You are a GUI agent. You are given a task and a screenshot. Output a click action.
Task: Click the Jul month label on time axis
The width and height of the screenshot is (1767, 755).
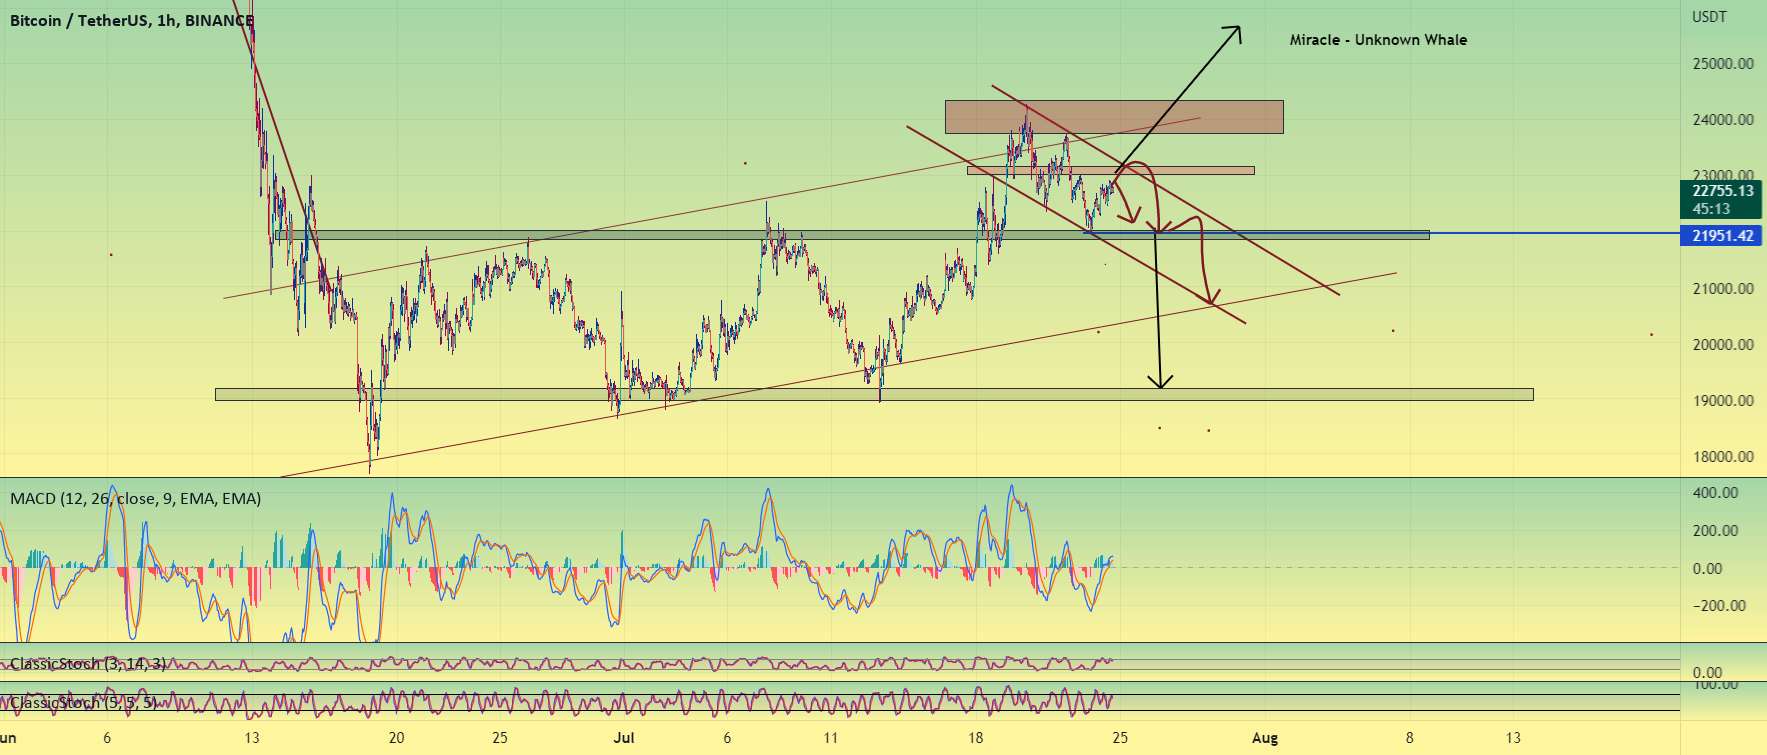[x=624, y=738]
